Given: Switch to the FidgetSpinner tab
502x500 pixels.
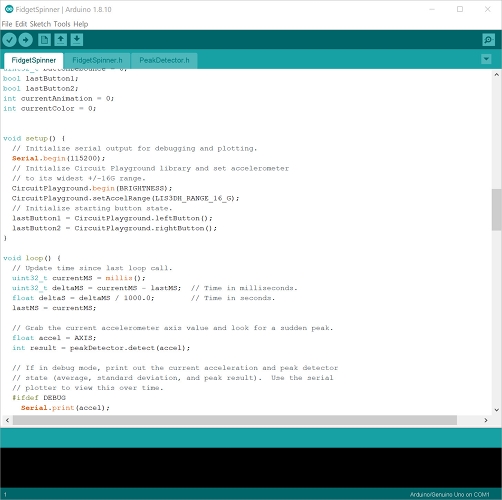Looking at the screenshot, I should tap(33, 60).
